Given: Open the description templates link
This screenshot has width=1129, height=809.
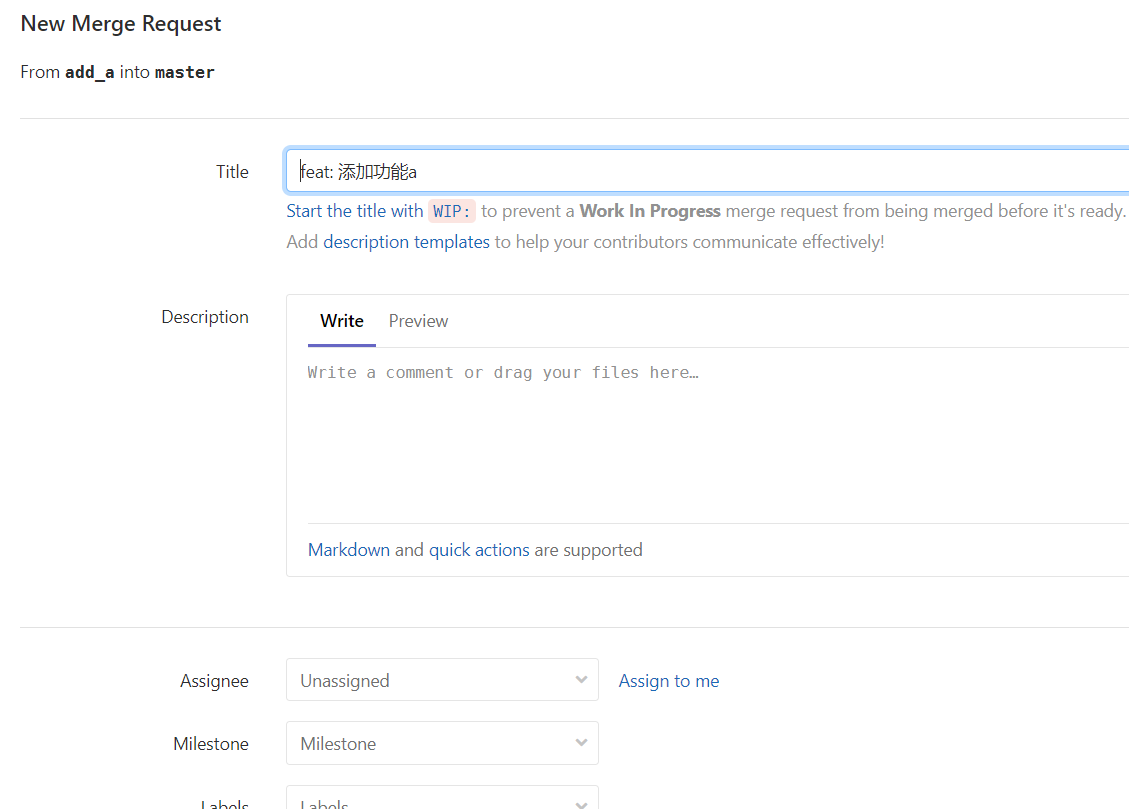Looking at the screenshot, I should (406, 242).
